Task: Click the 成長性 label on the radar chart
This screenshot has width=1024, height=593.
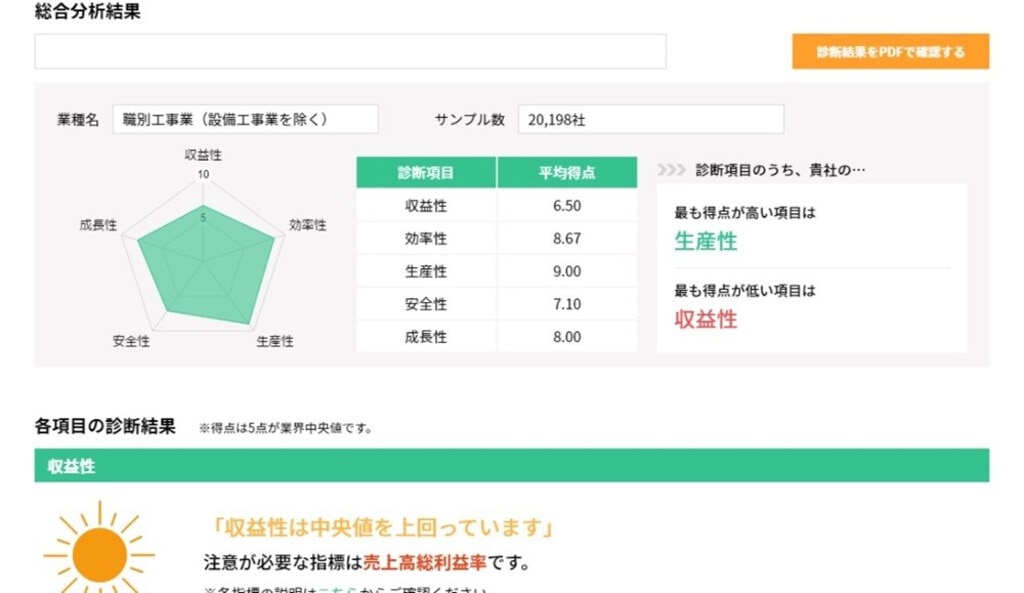Action: pyautogui.click(x=98, y=225)
